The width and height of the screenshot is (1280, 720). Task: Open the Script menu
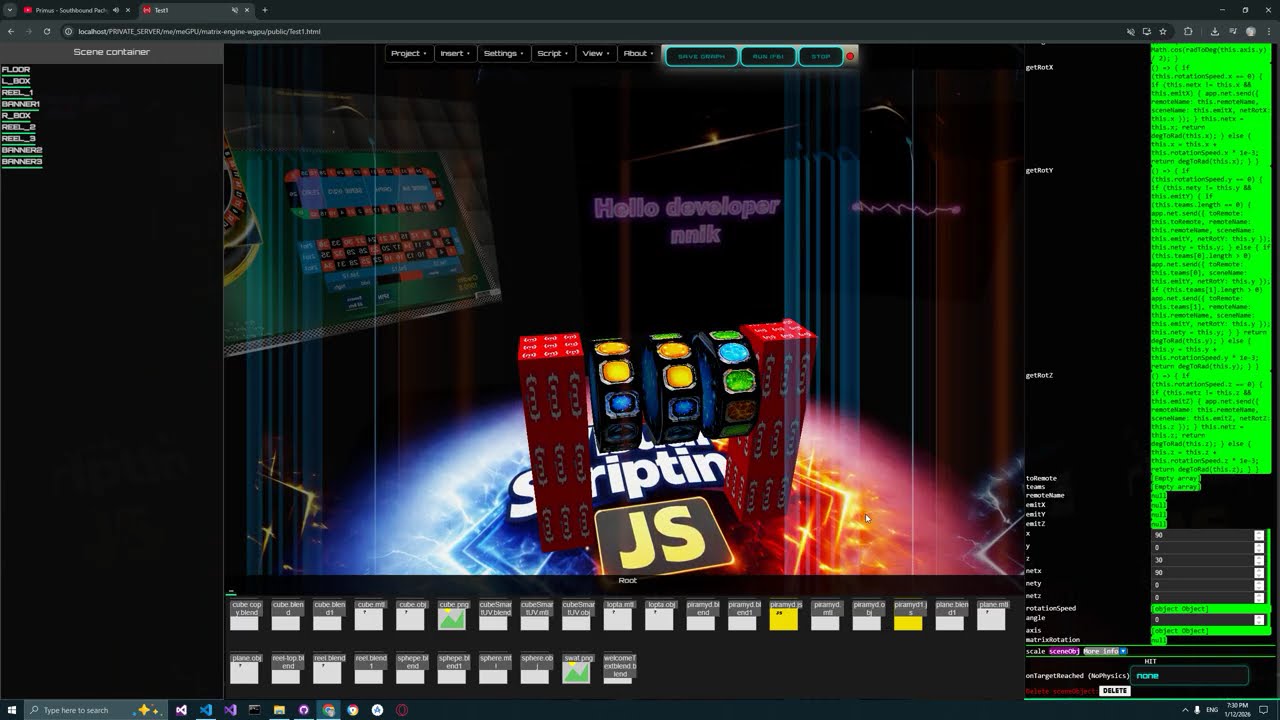click(552, 53)
